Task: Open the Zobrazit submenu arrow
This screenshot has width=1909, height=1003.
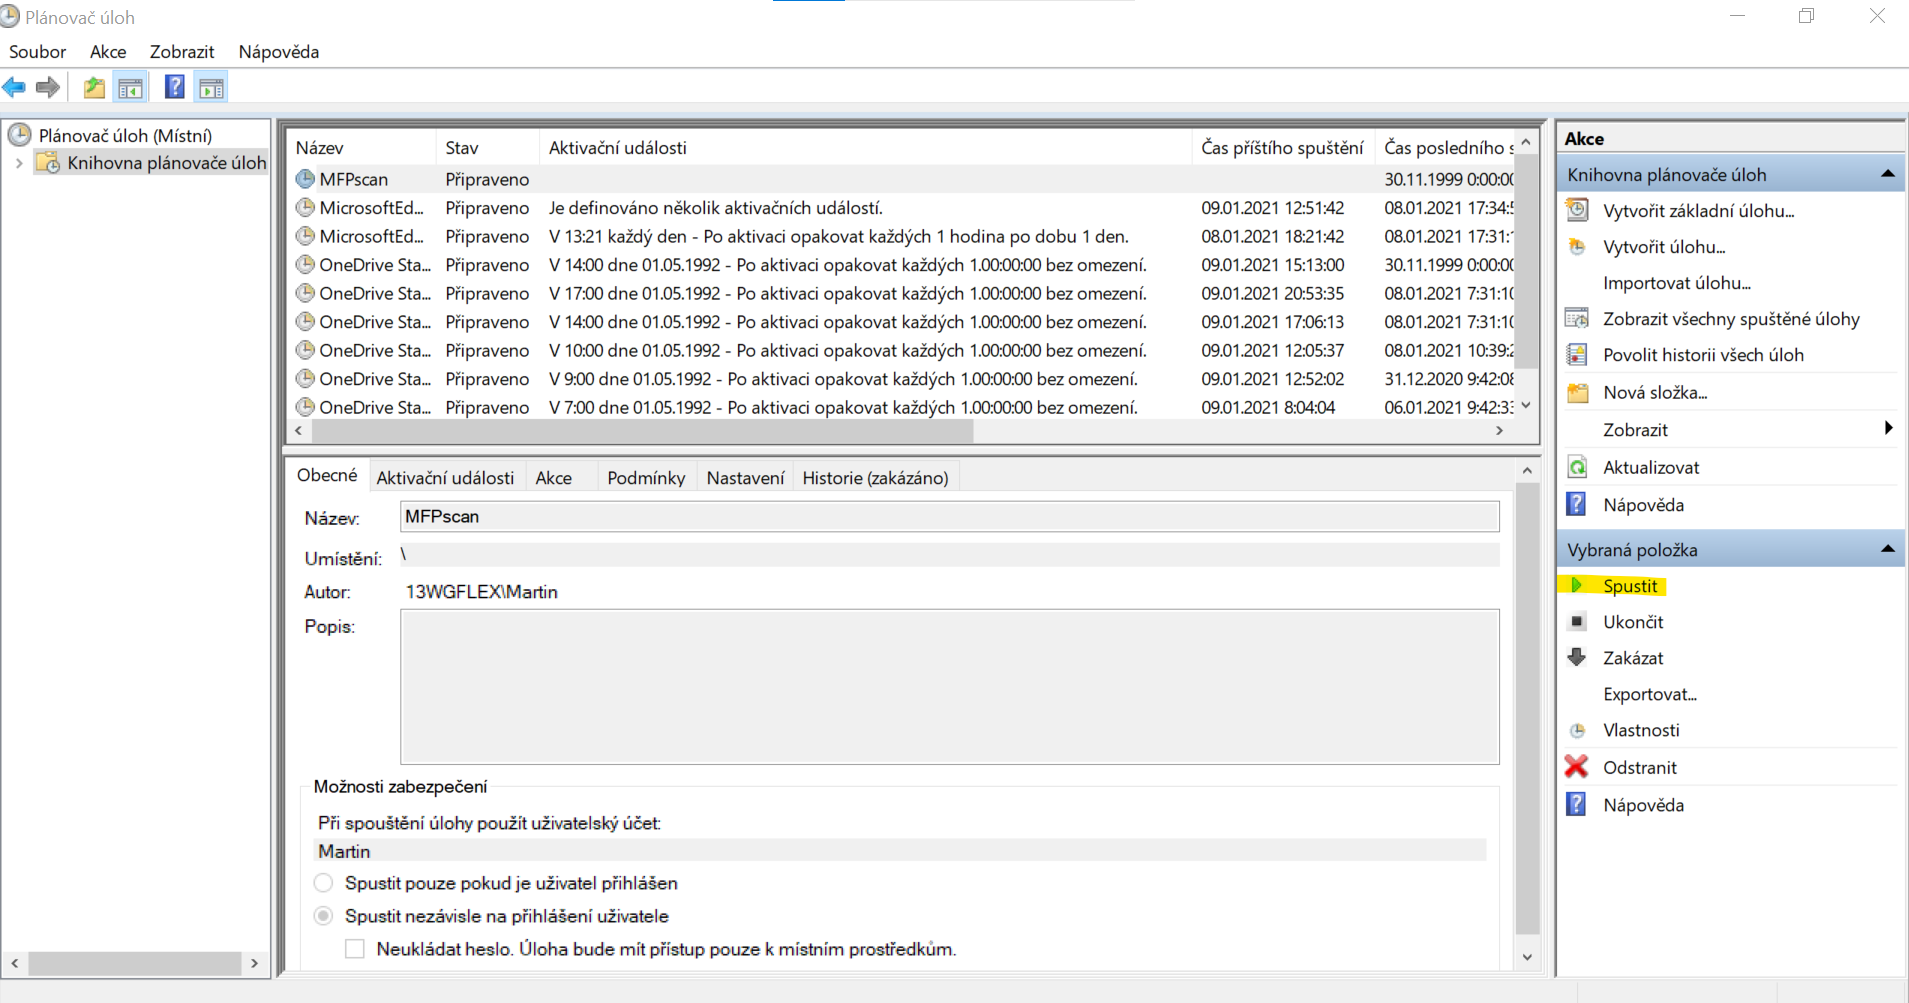Action: [x=1887, y=429]
